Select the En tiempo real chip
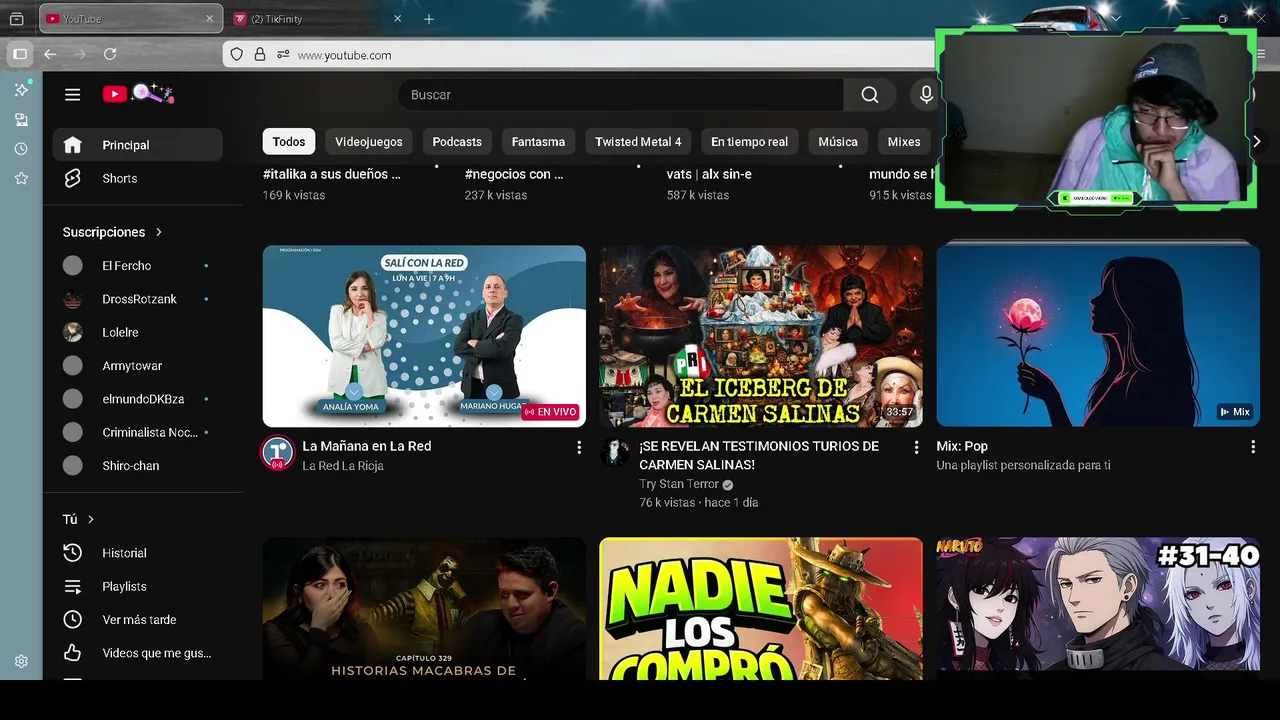This screenshot has height=720, width=1280. (750, 142)
